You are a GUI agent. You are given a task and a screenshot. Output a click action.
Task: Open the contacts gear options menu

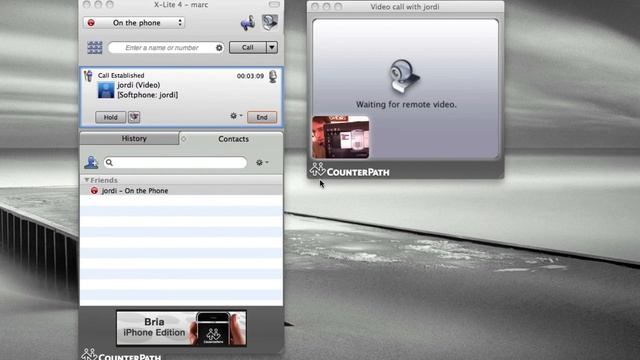262,162
